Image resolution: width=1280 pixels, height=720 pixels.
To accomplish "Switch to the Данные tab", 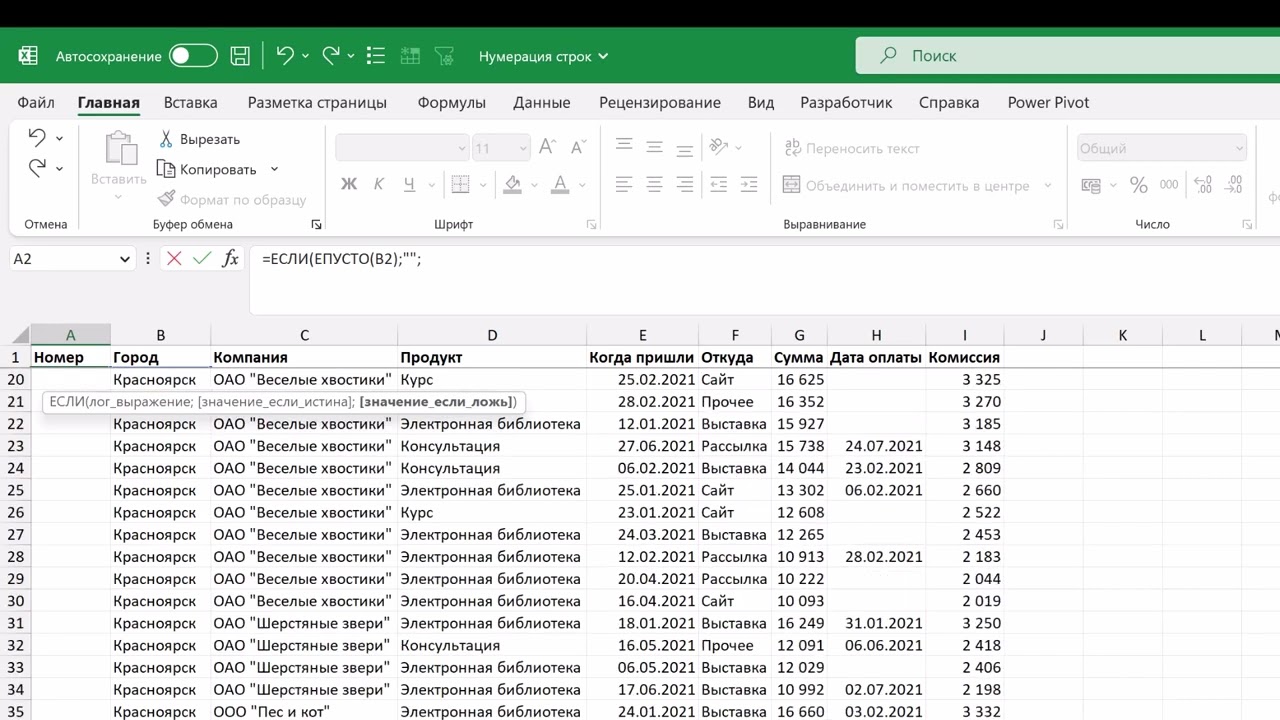I will coord(542,102).
